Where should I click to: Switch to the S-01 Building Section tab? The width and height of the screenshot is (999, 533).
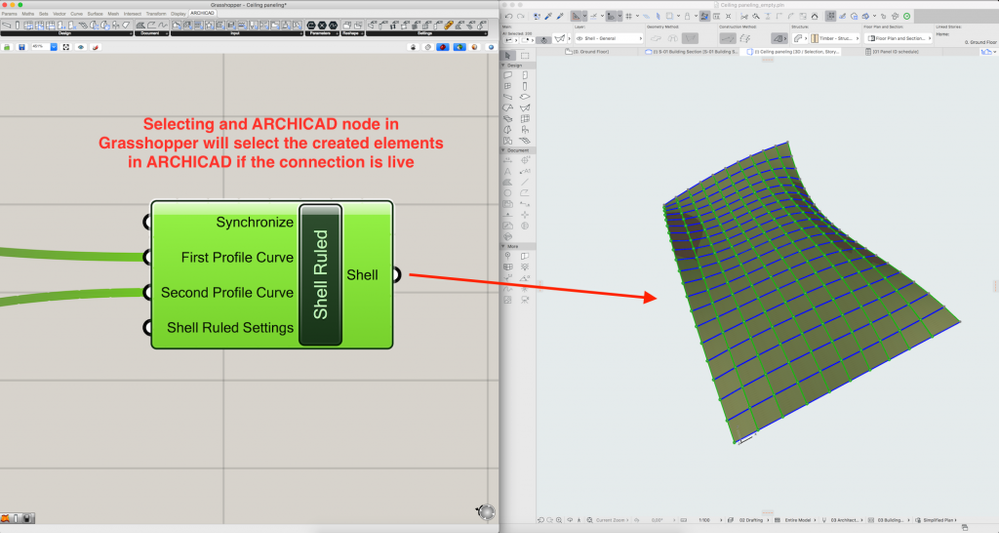tap(691, 52)
